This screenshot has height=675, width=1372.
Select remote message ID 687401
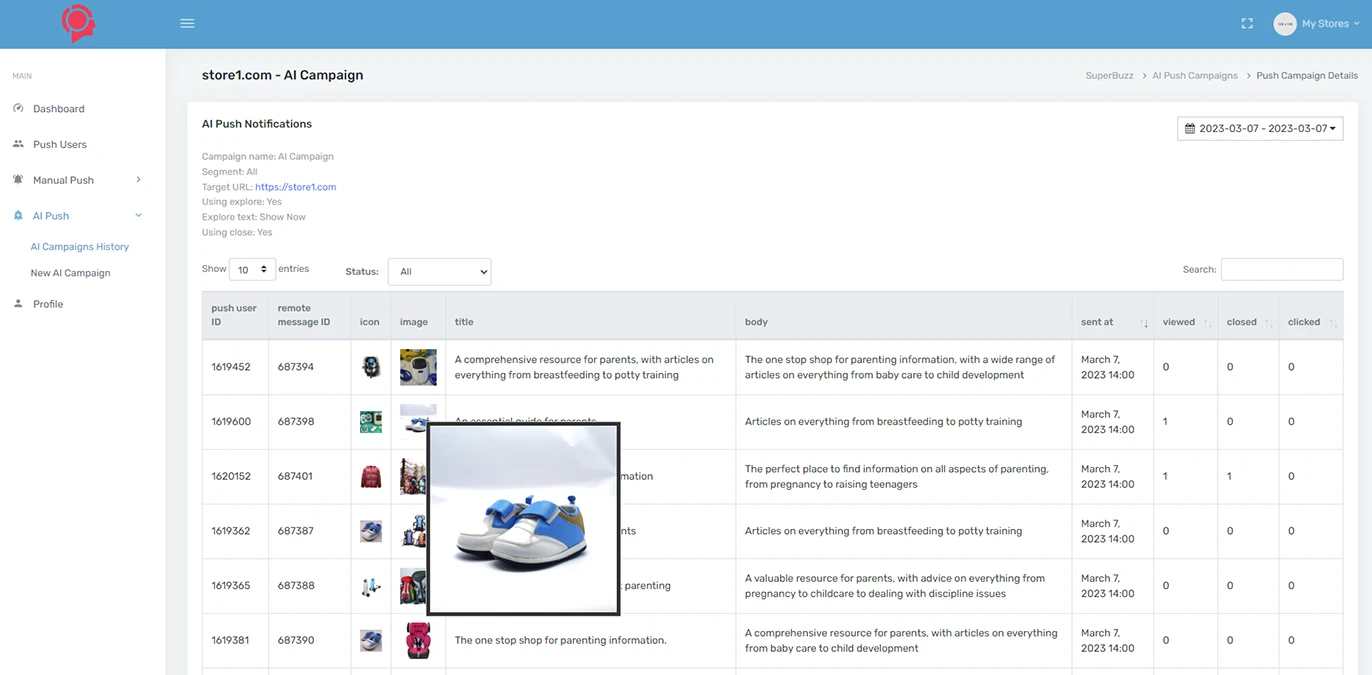point(296,476)
